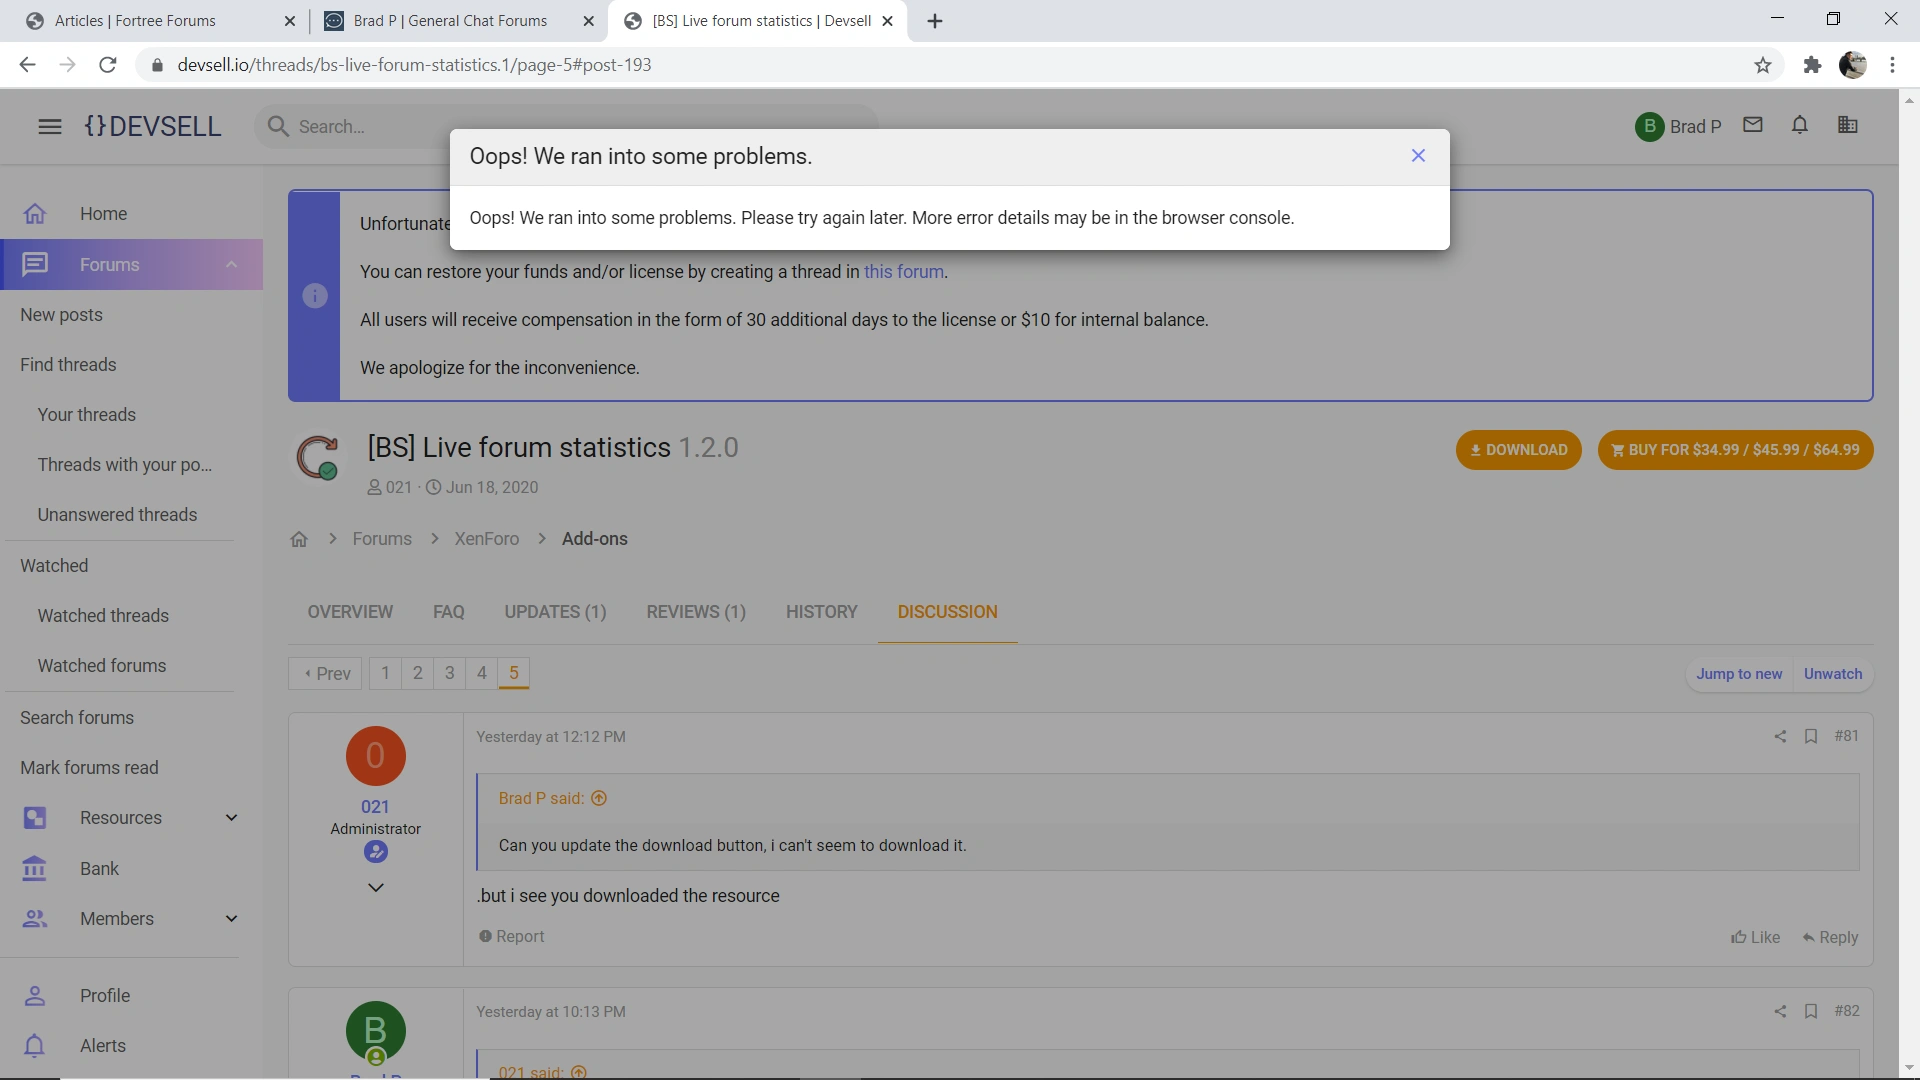Click the Download button
The width and height of the screenshot is (1920, 1080).
pyautogui.click(x=1518, y=450)
